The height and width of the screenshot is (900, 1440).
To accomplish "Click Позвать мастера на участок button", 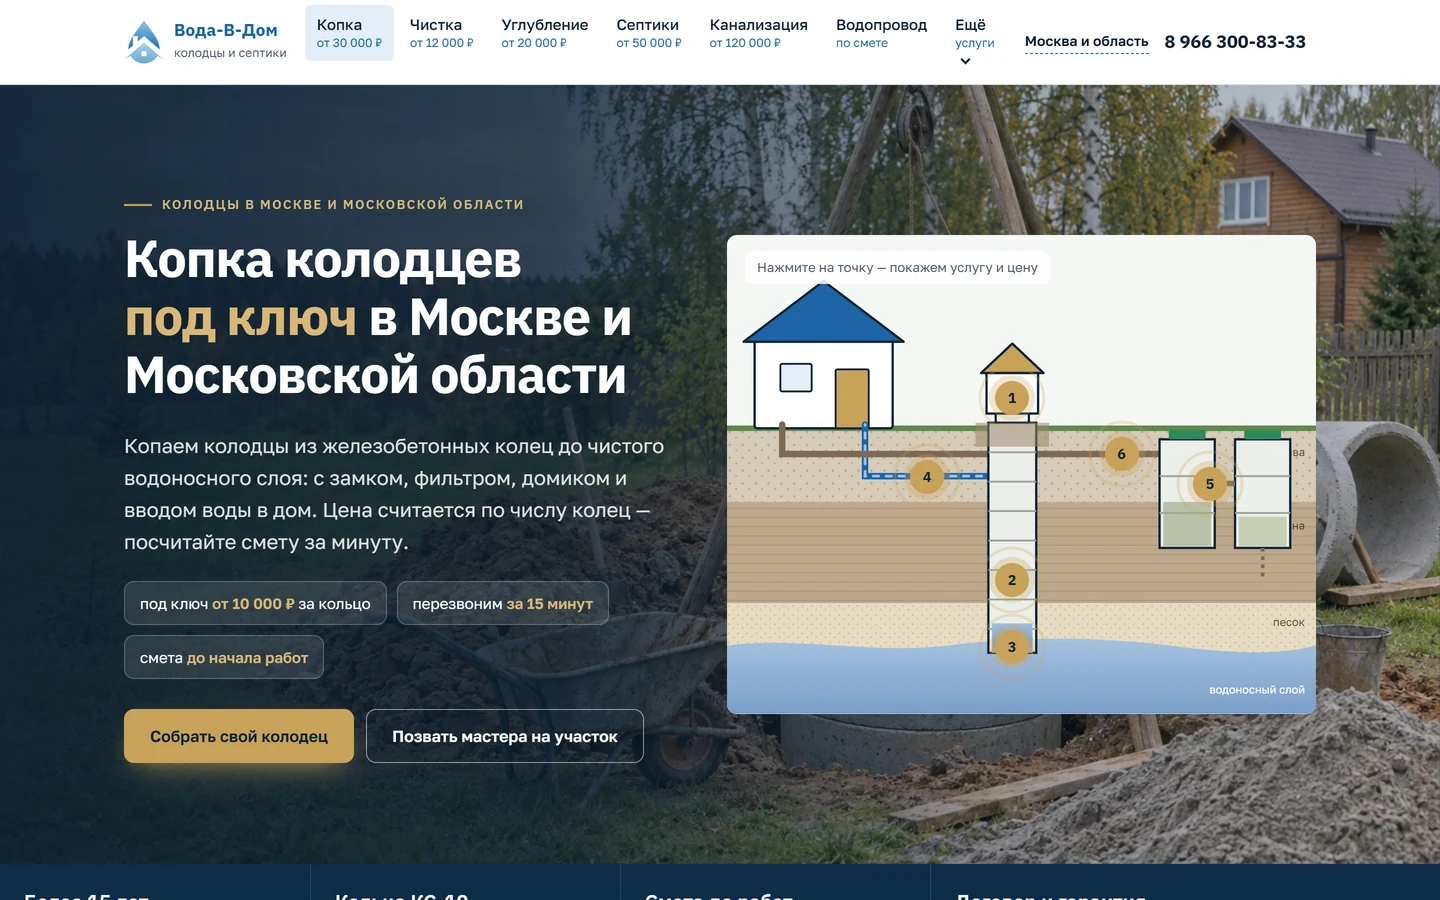I will tap(505, 736).
